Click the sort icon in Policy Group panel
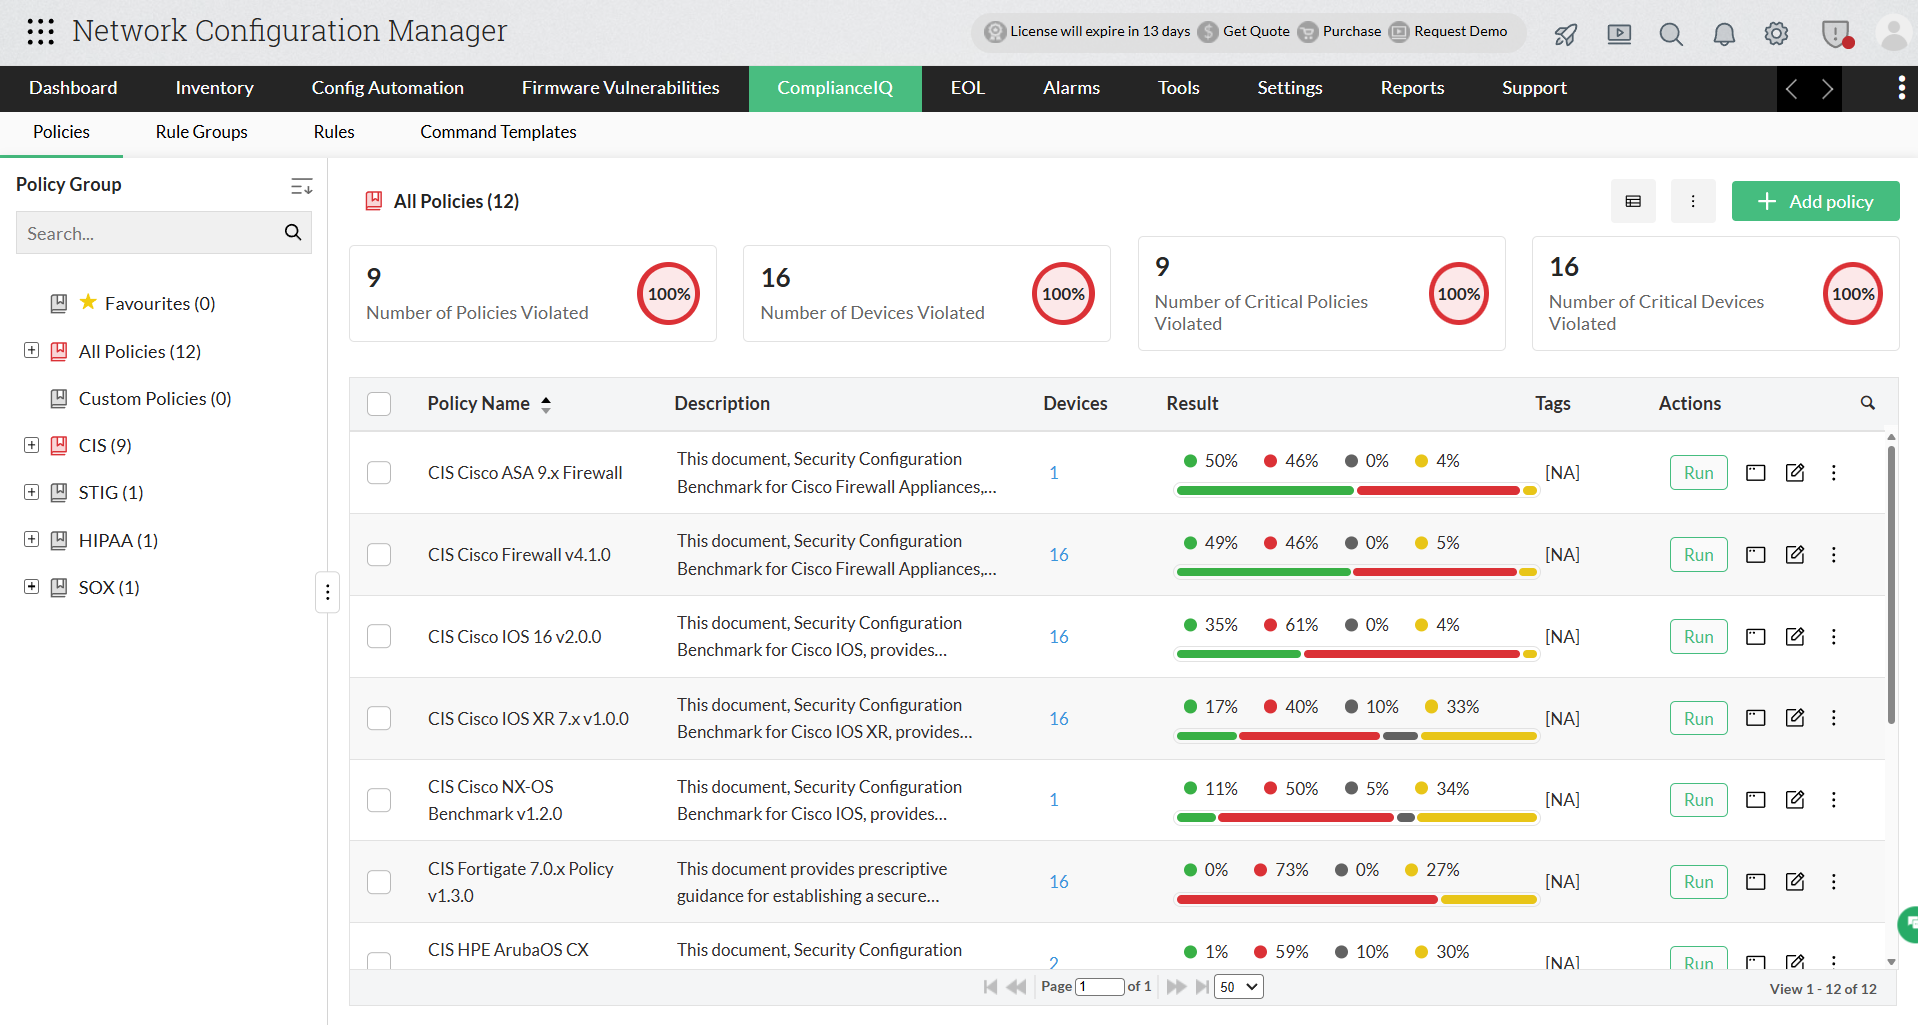Image resolution: width=1918 pixels, height=1025 pixels. tap(301, 186)
